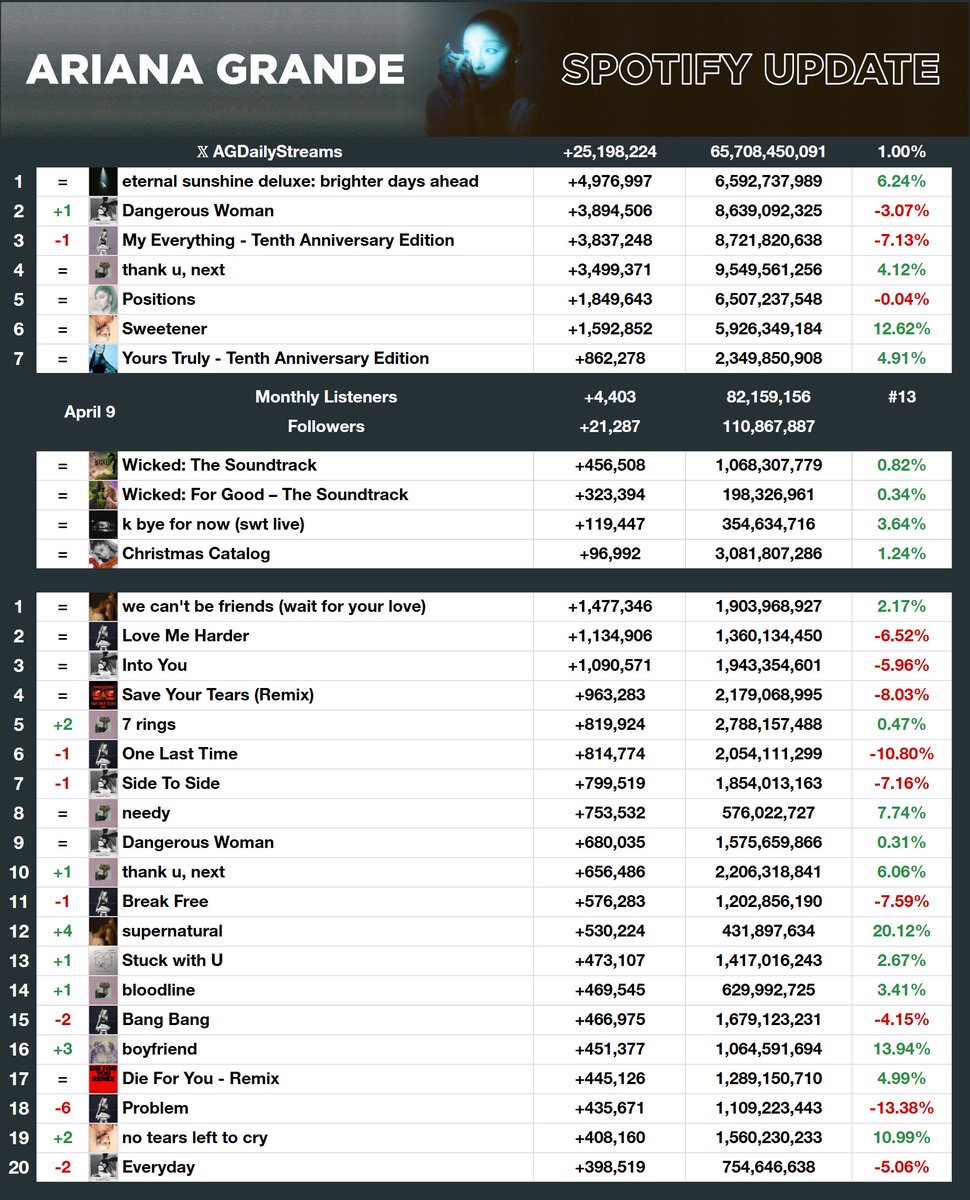Viewport: 970px width, 1200px height.
Task: Click the Yours Truly album cover thumbnail
Action: tap(103, 358)
